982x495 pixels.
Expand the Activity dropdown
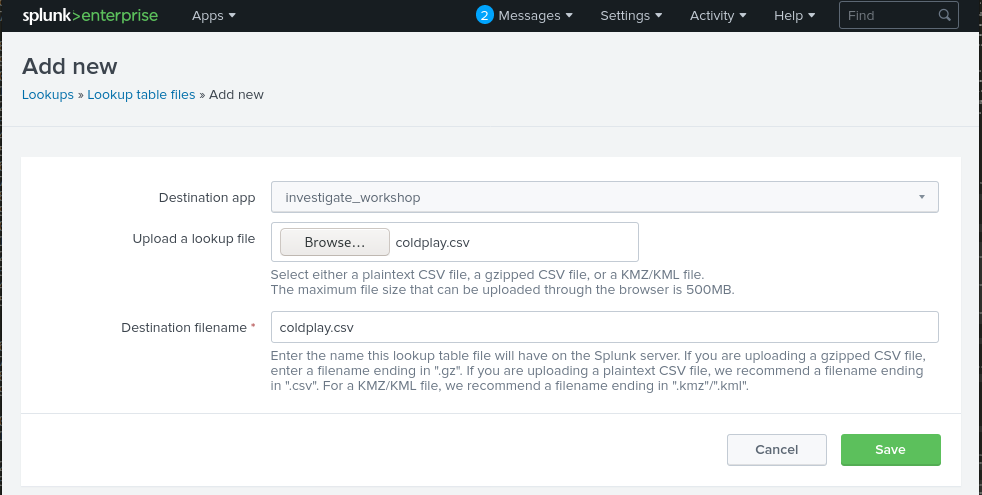tap(719, 16)
